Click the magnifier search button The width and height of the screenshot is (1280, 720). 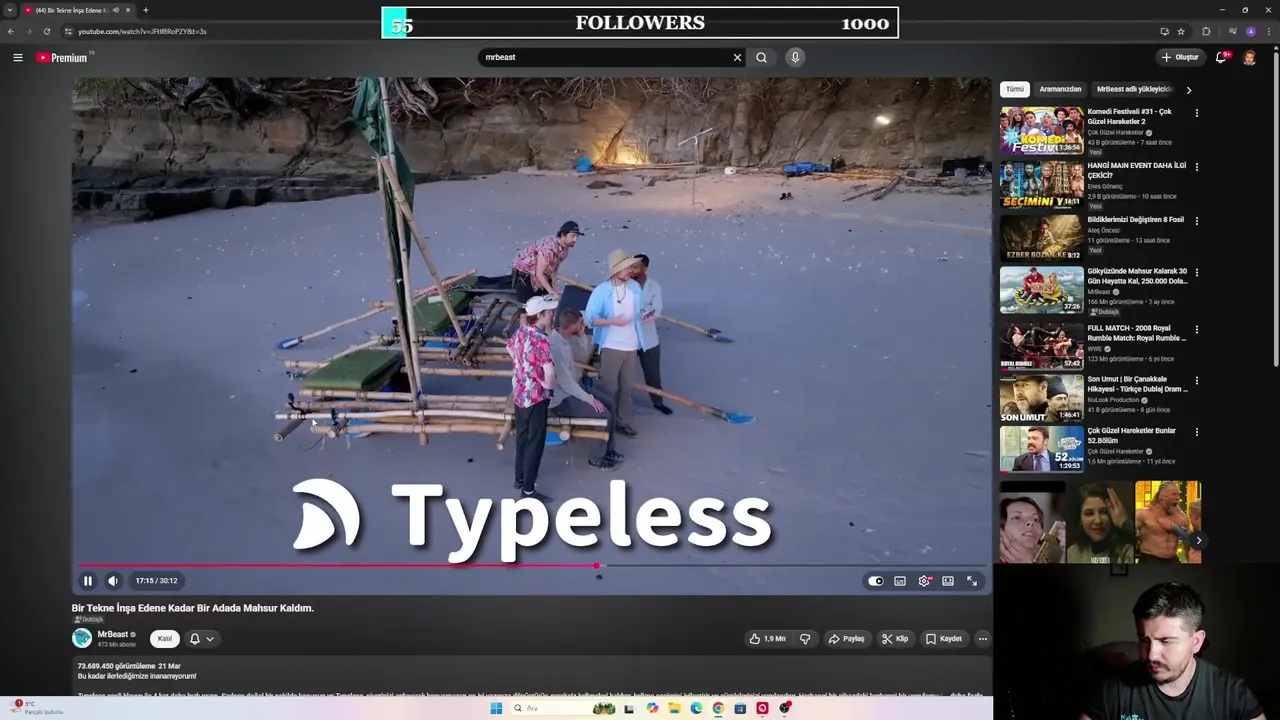[x=761, y=57]
